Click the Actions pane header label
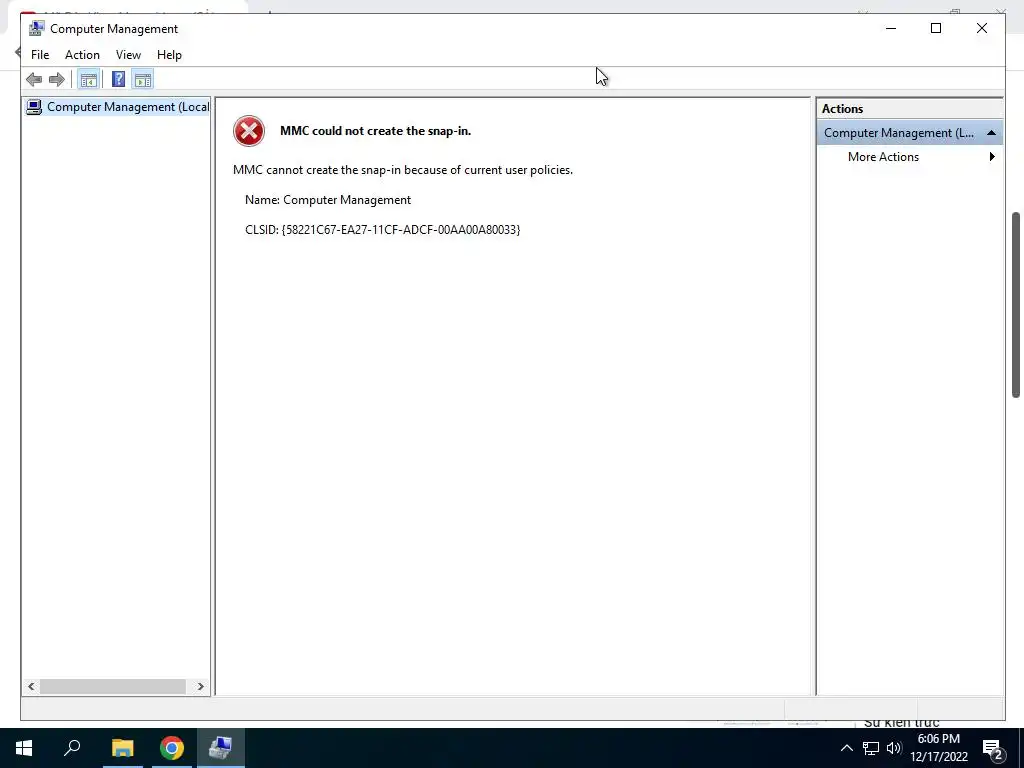1024x768 pixels. [x=842, y=109]
